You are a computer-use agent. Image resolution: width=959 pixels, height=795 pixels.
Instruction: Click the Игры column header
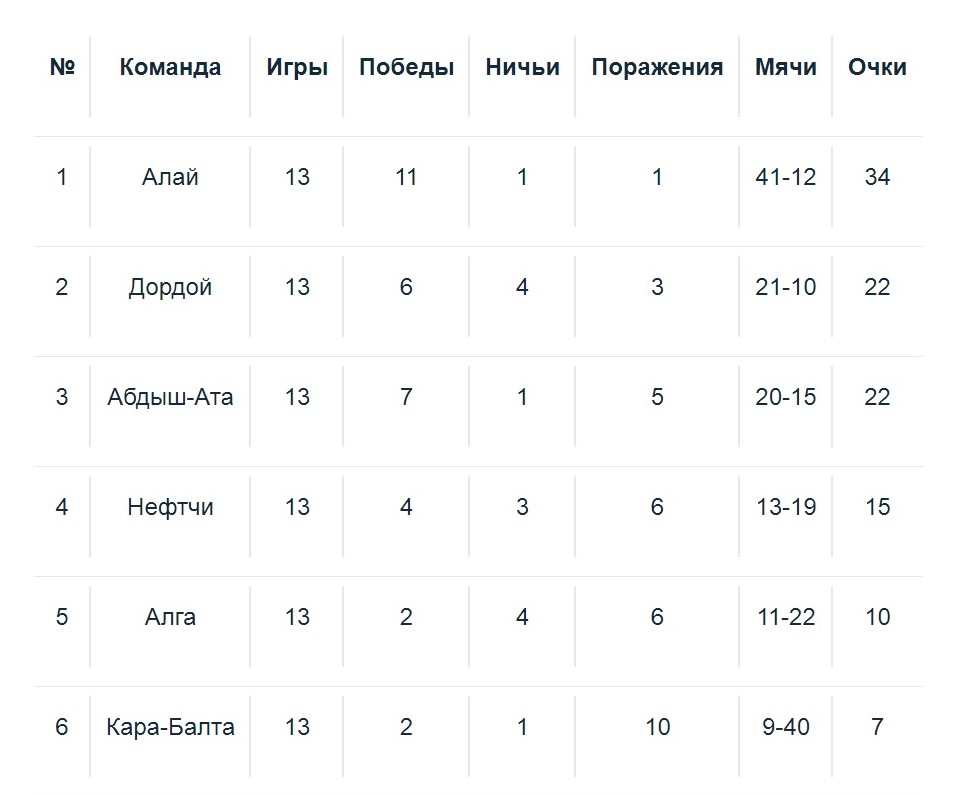(297, 68)
